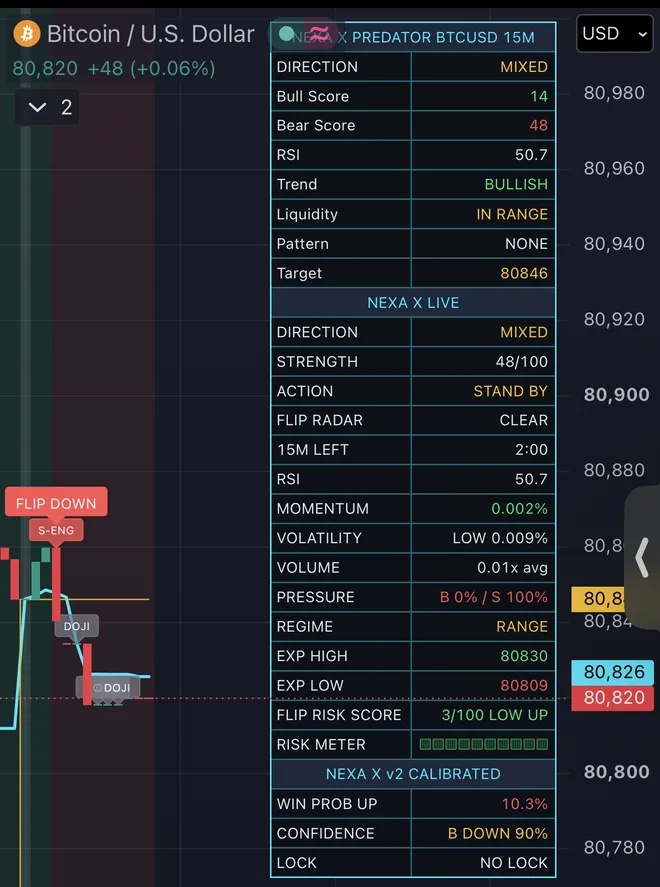Click the red 80,820 price axis label
Viewport: 660px width, 887px height.
click(613, 697)
